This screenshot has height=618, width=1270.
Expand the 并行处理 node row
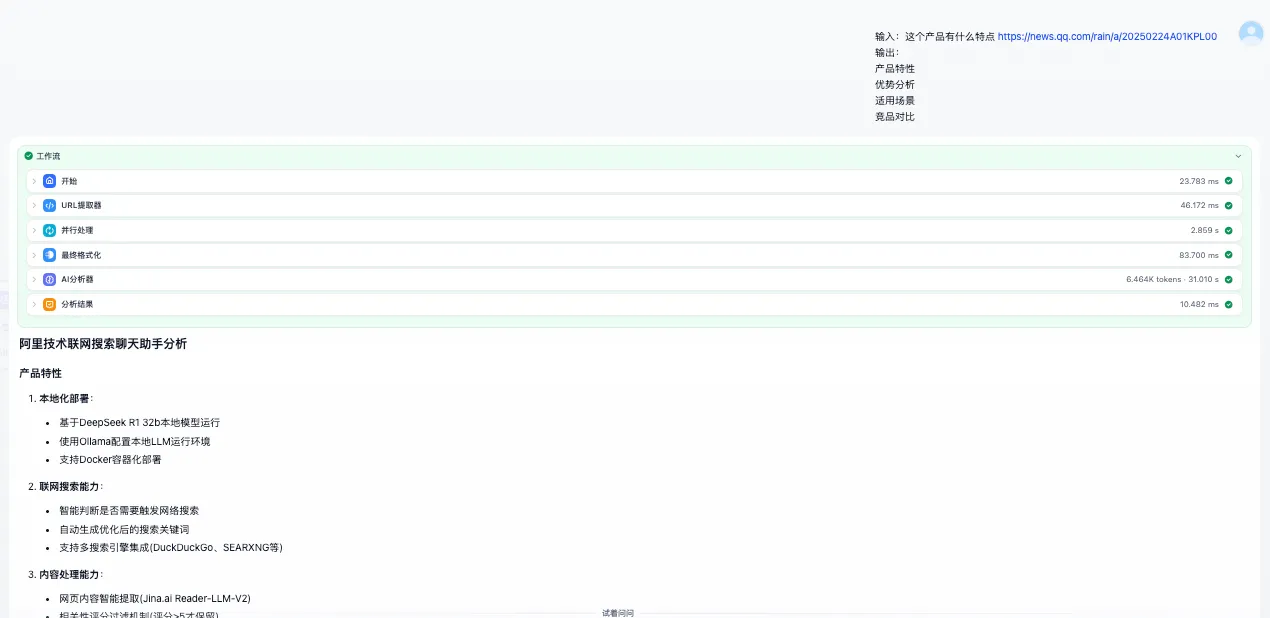pyautogui.click(x=34, y=230)
